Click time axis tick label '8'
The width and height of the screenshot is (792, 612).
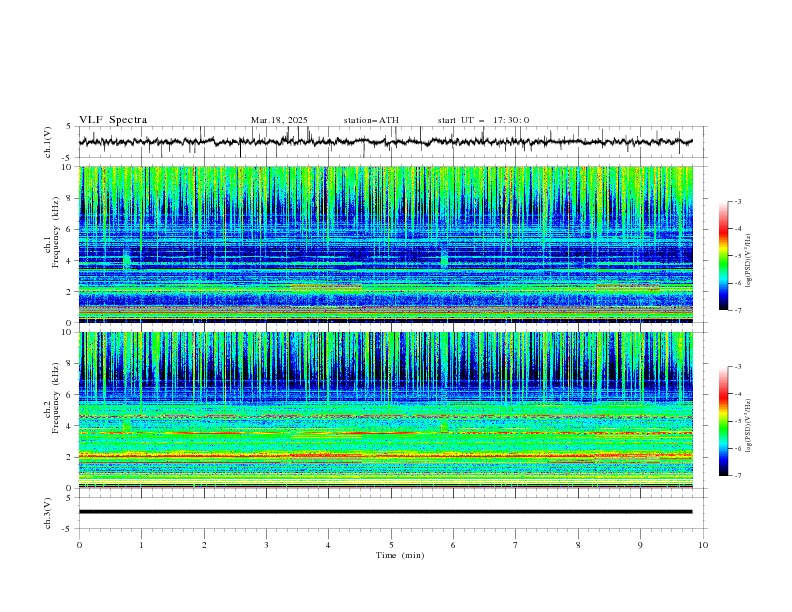tap(578, 545)
